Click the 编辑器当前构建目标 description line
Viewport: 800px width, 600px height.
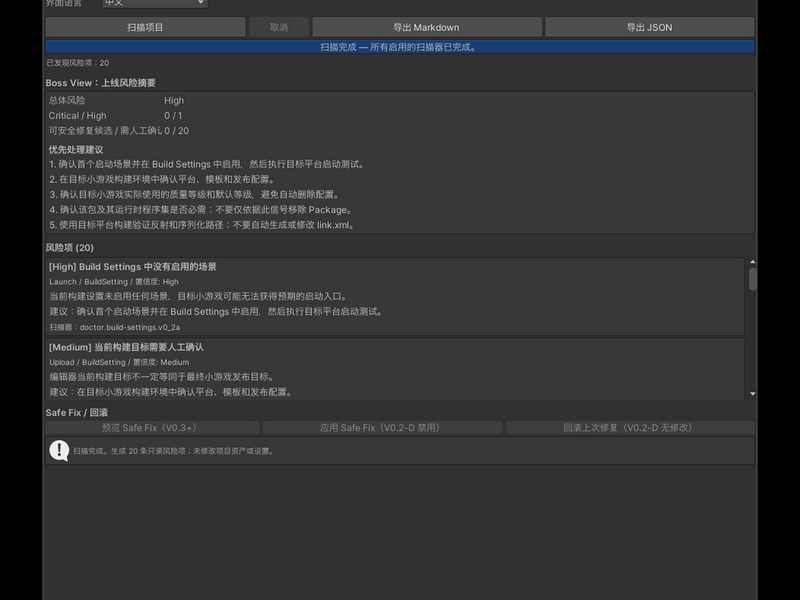point(162,377)
